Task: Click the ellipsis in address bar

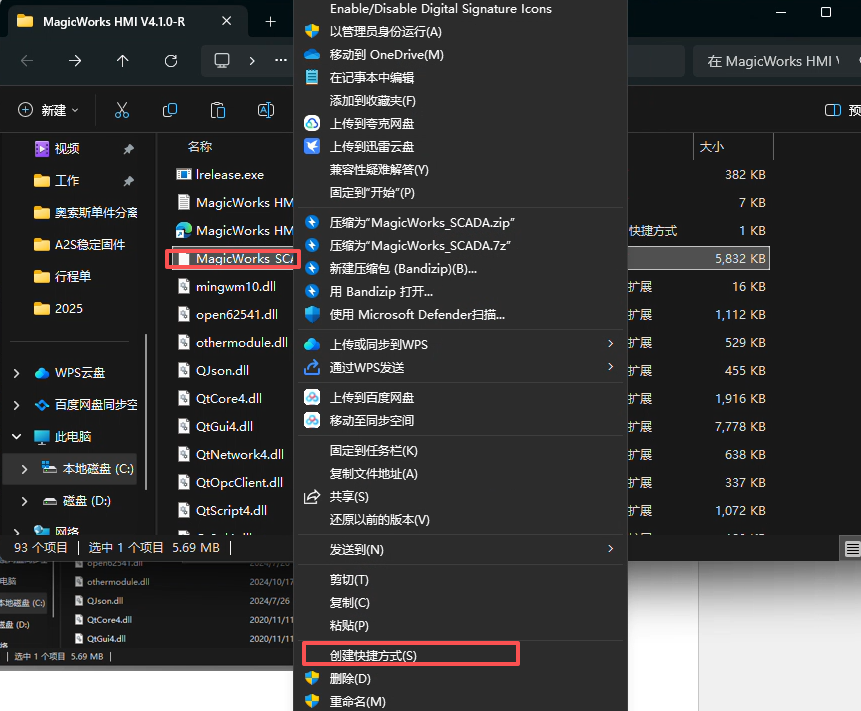Action: (x=281, y=60)
